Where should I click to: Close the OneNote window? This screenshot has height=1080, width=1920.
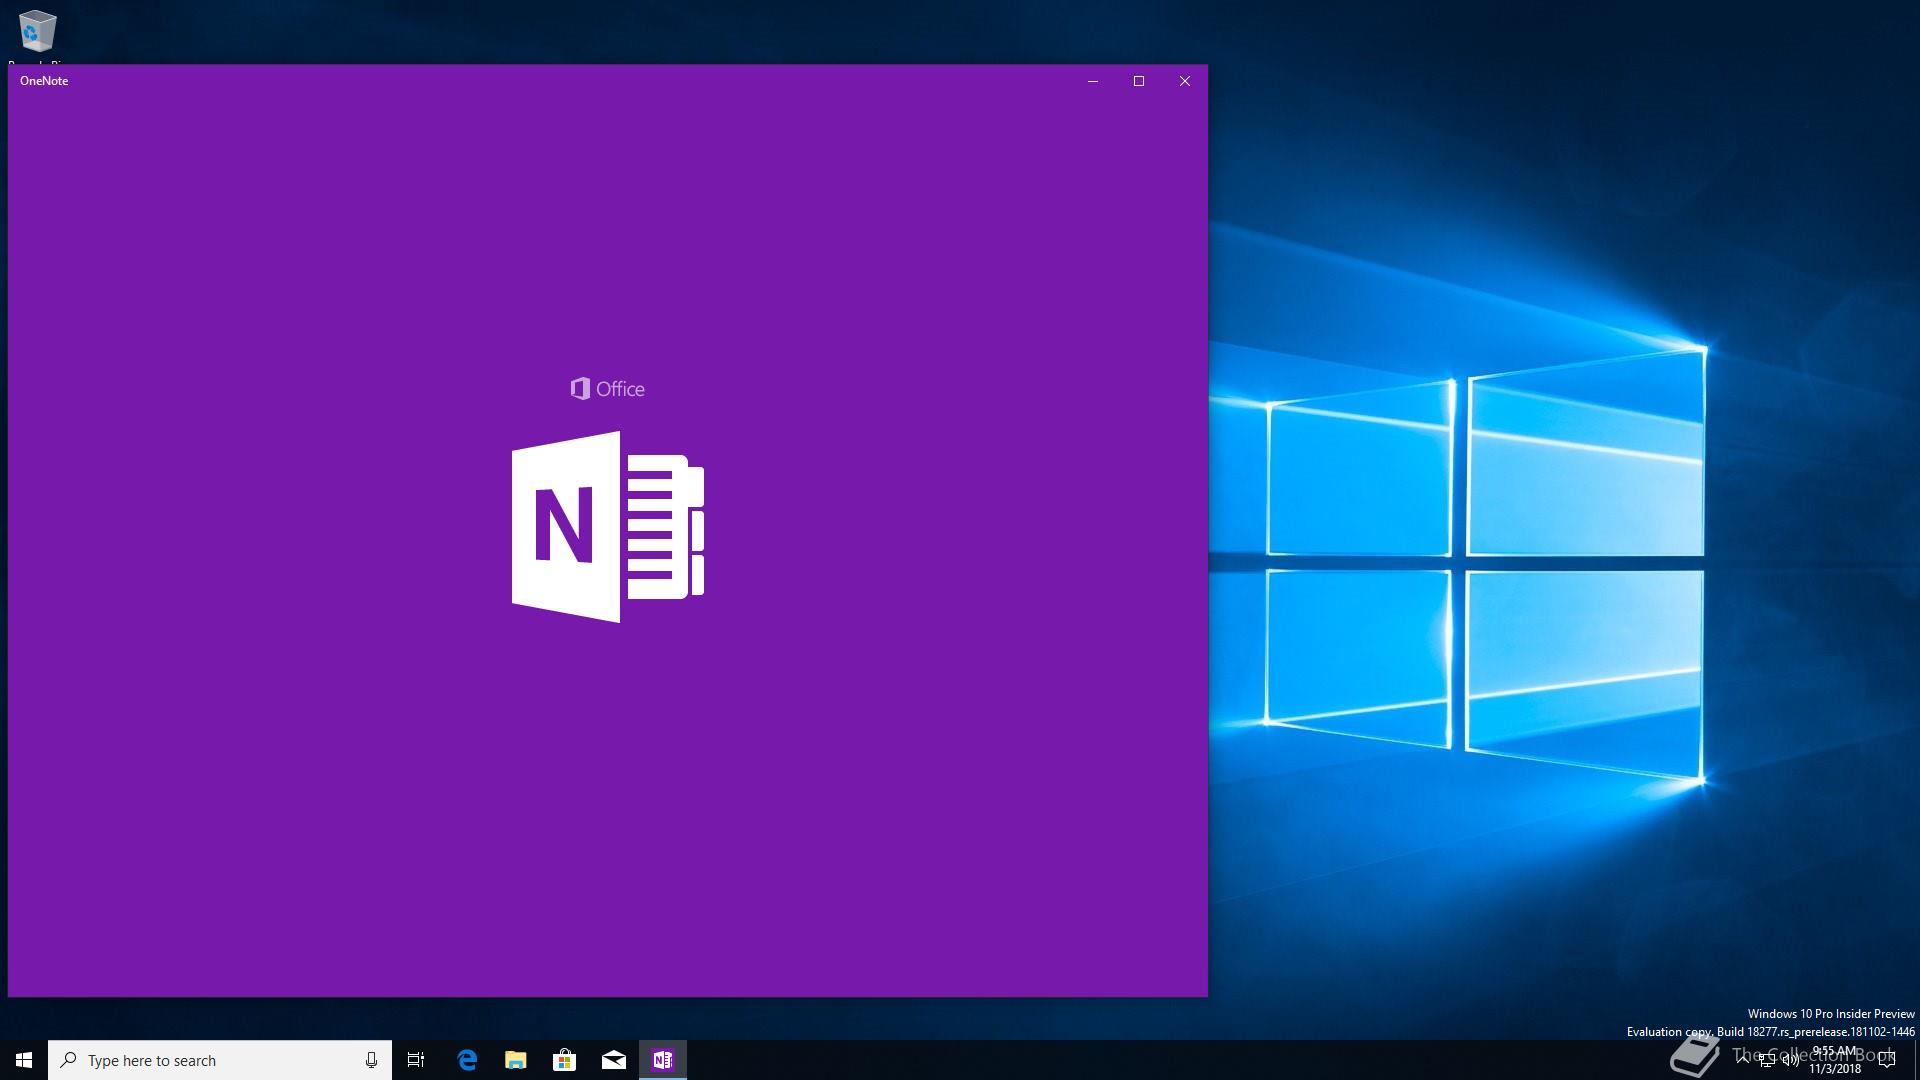click(1184, 81)
